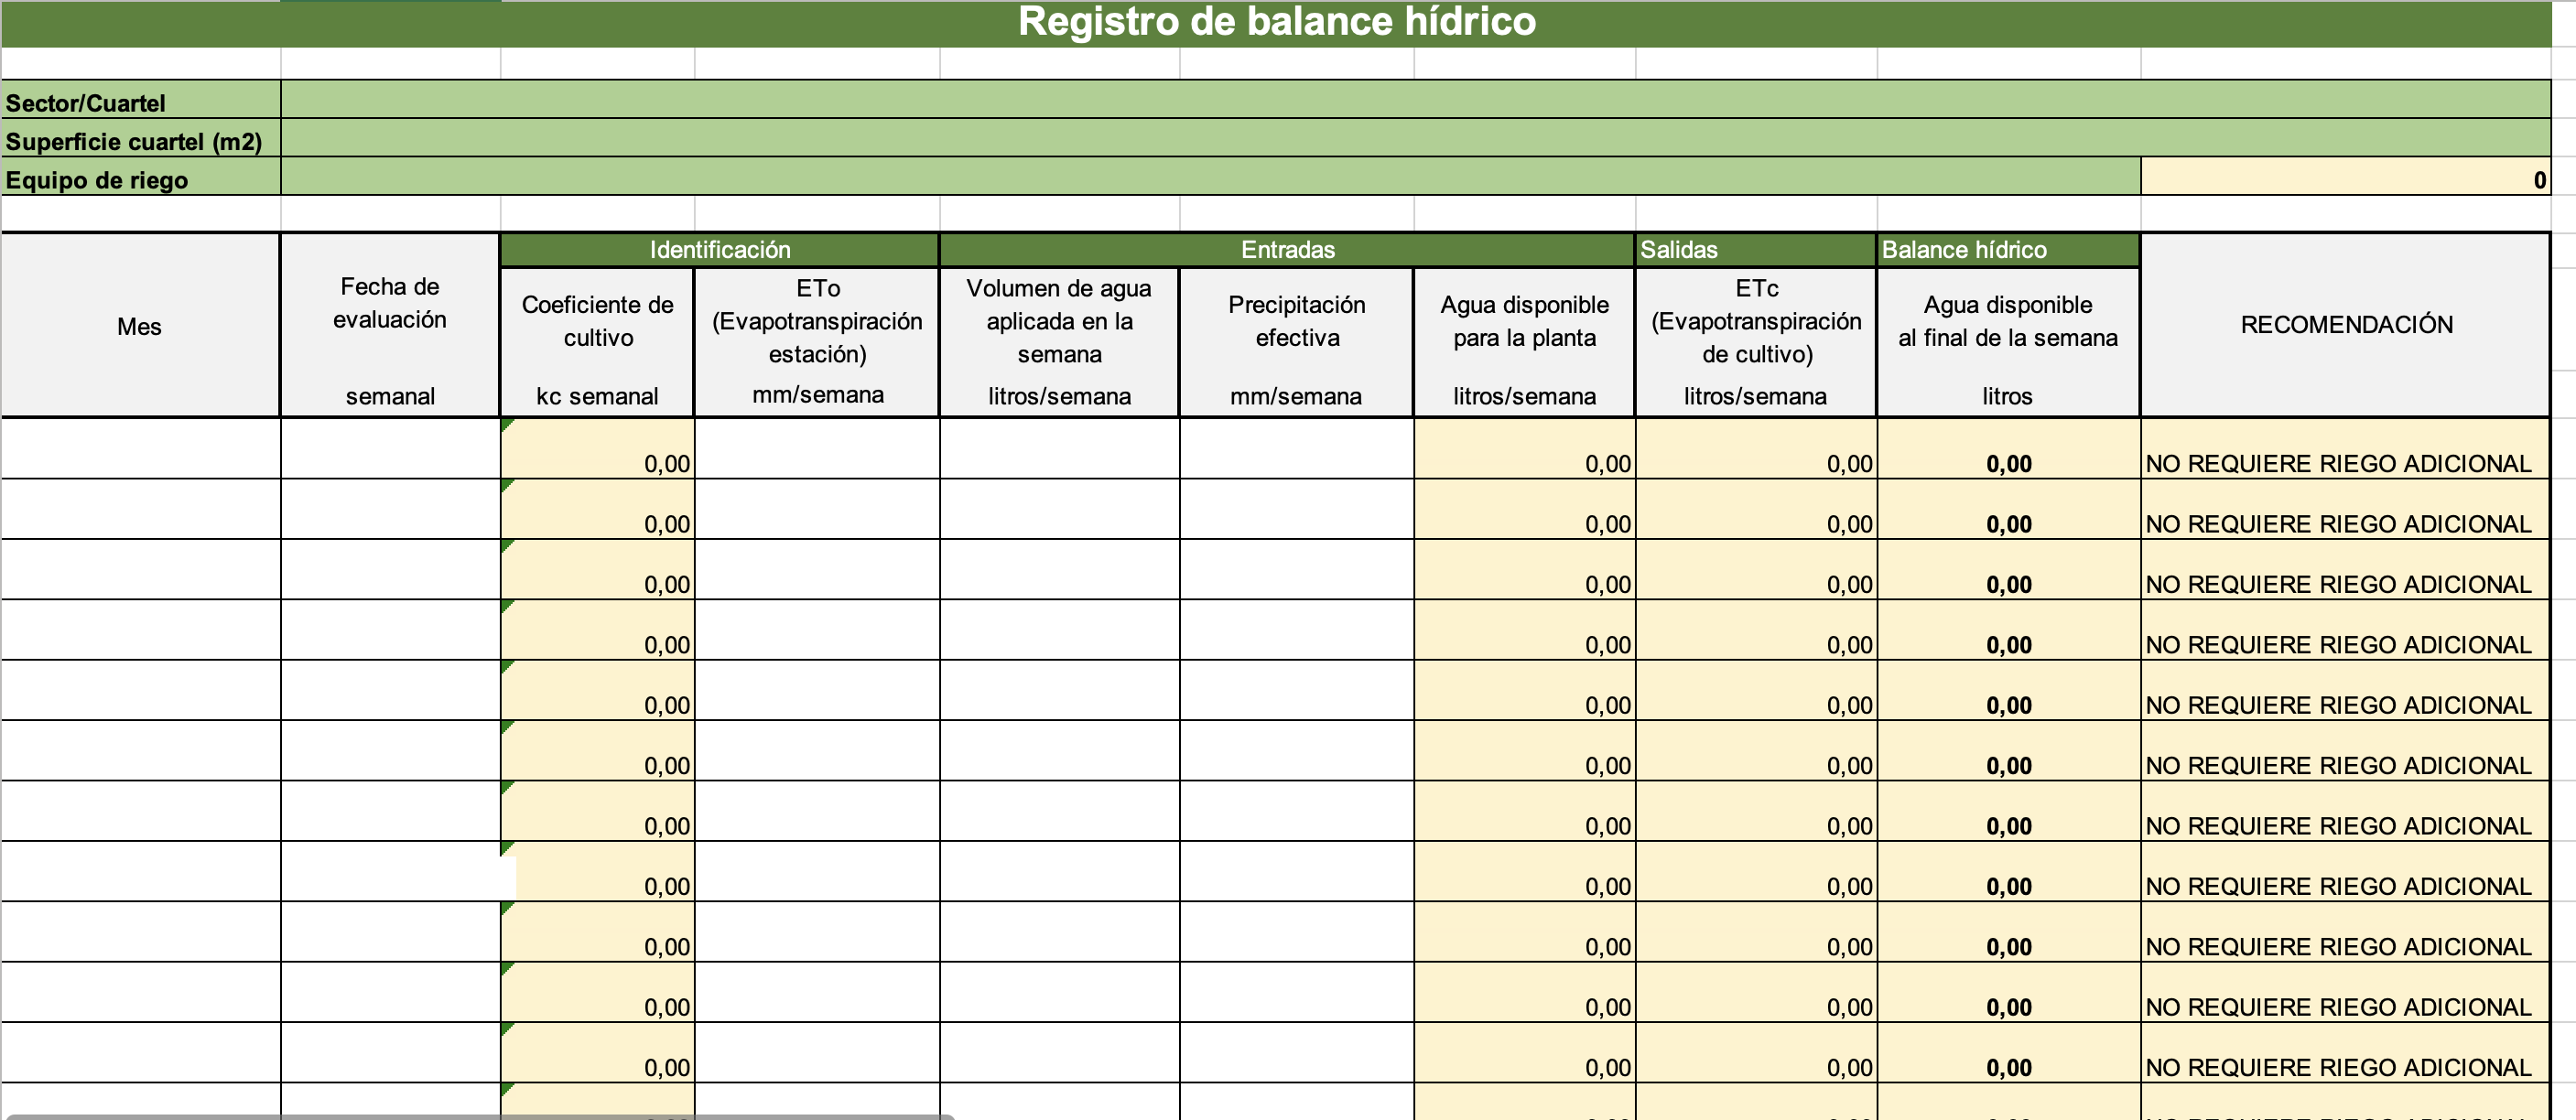The width and height of the screenshot is (2576, 1120).
Task: Select fourth row ETc 0,00 cell
Action: 1756,630
